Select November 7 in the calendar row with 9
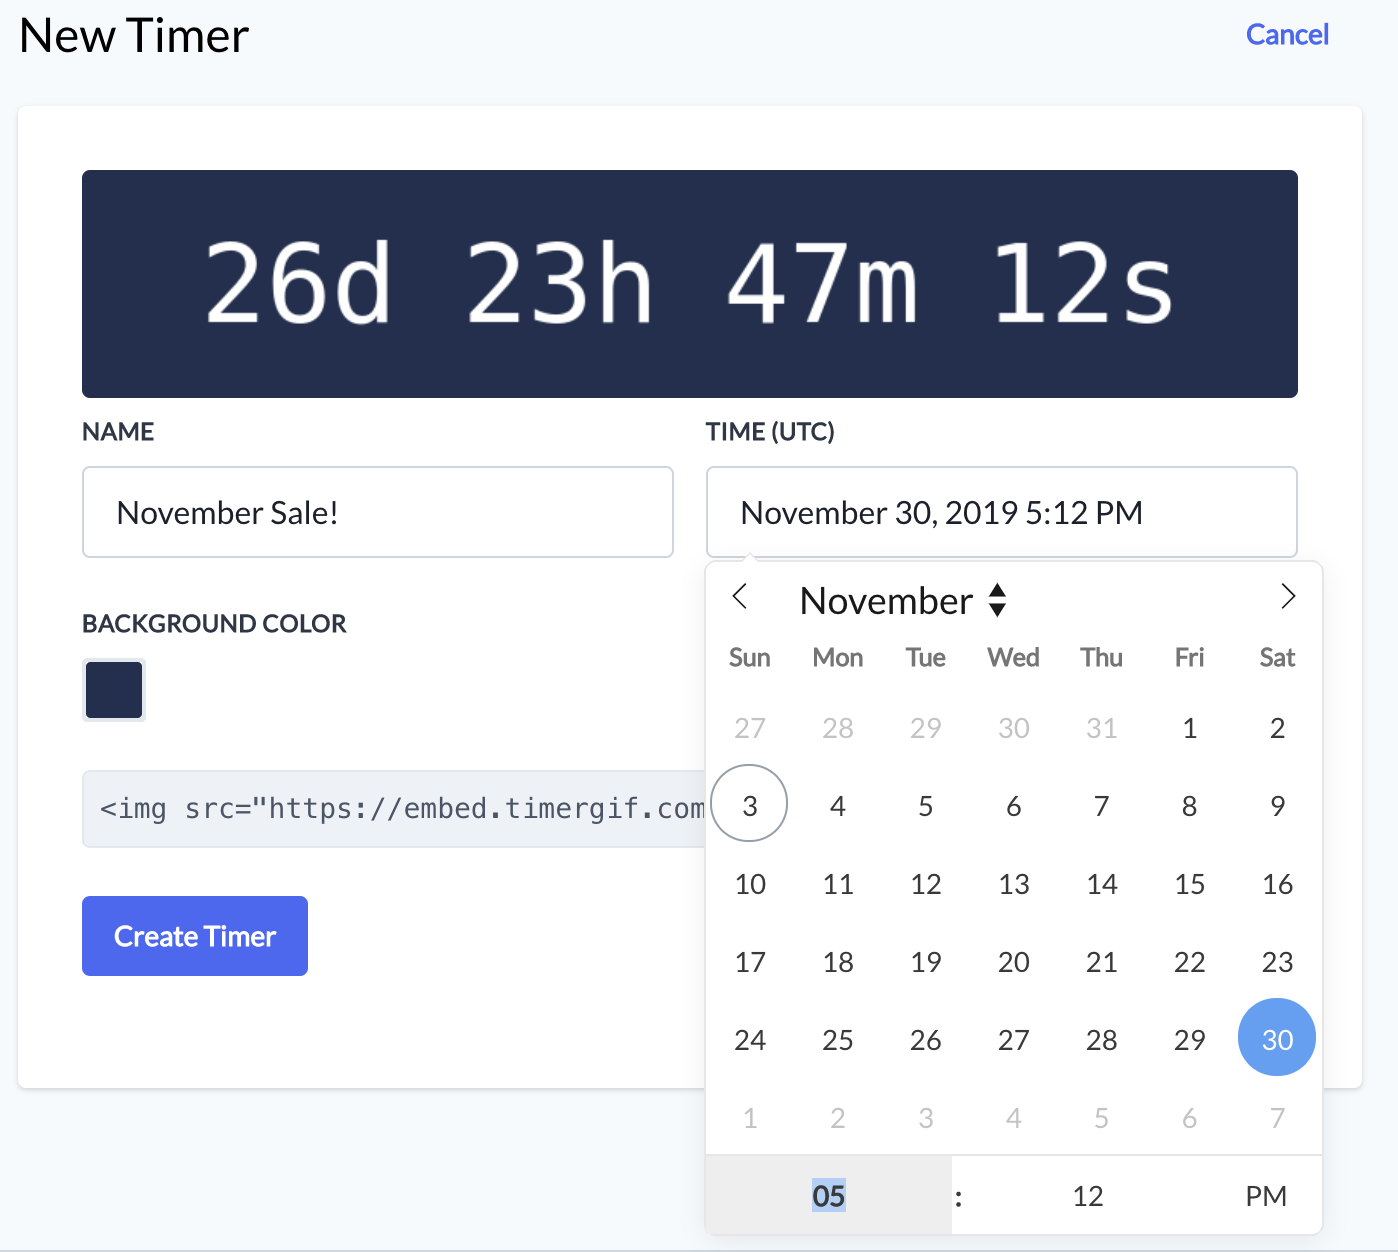The width and height of the screenshot is (1398, 1252). click(1101, 805)
